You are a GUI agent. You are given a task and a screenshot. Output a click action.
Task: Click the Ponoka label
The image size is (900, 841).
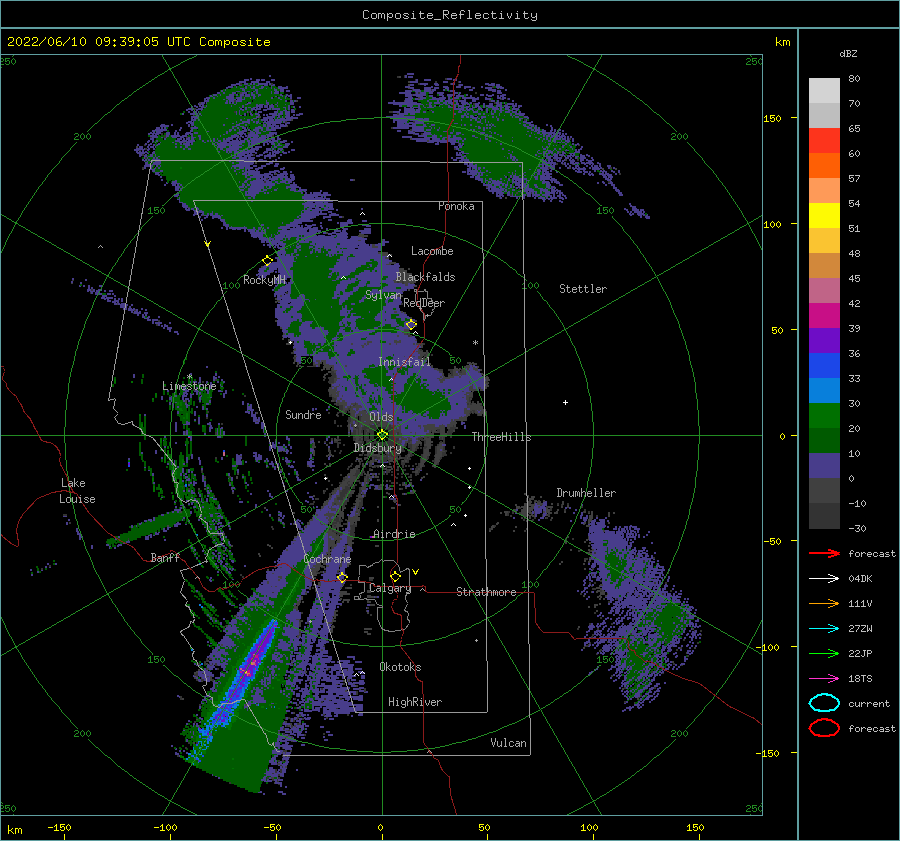pos(456,206)
